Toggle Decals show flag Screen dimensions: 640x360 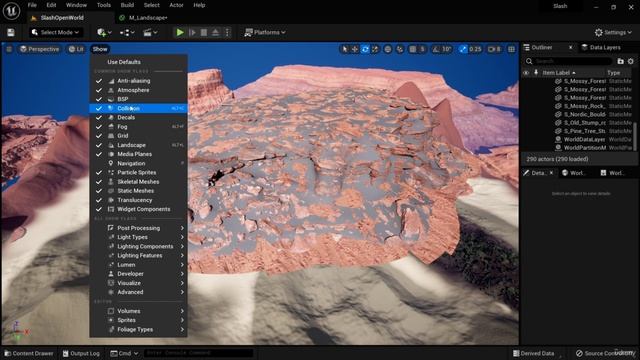pos(139,118)
